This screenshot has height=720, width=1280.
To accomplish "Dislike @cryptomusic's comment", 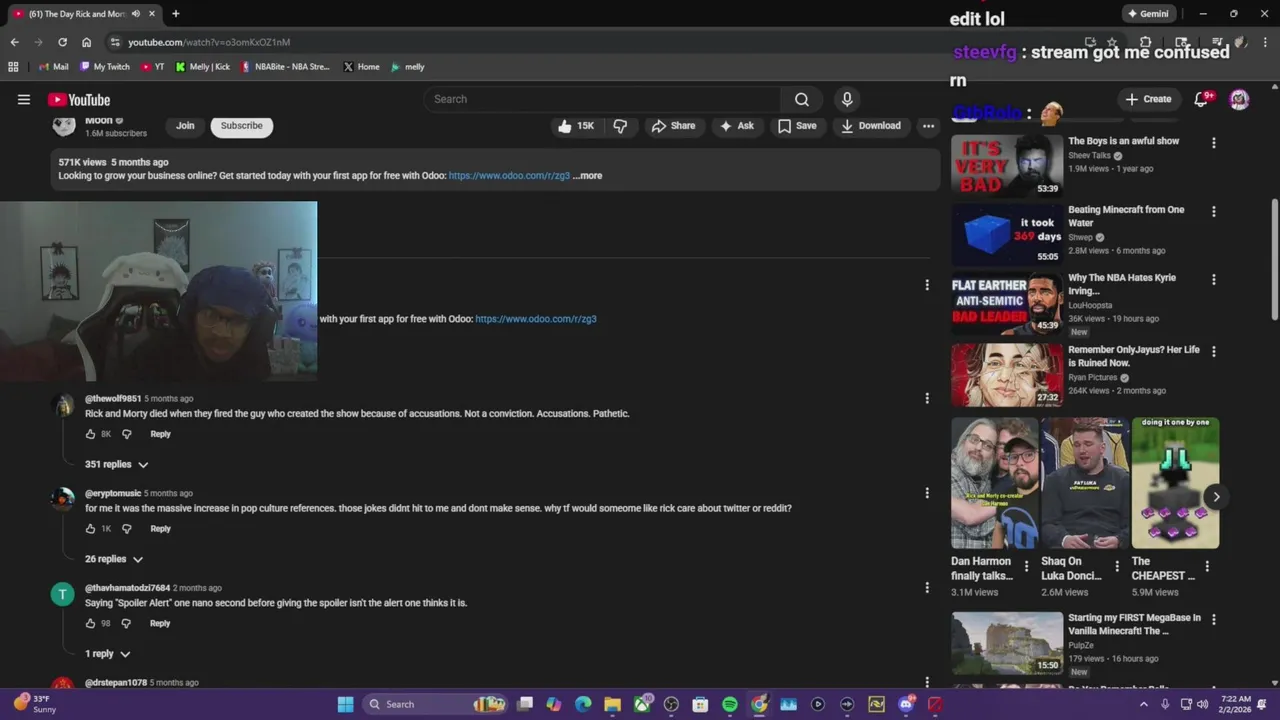I will (127, 529).
